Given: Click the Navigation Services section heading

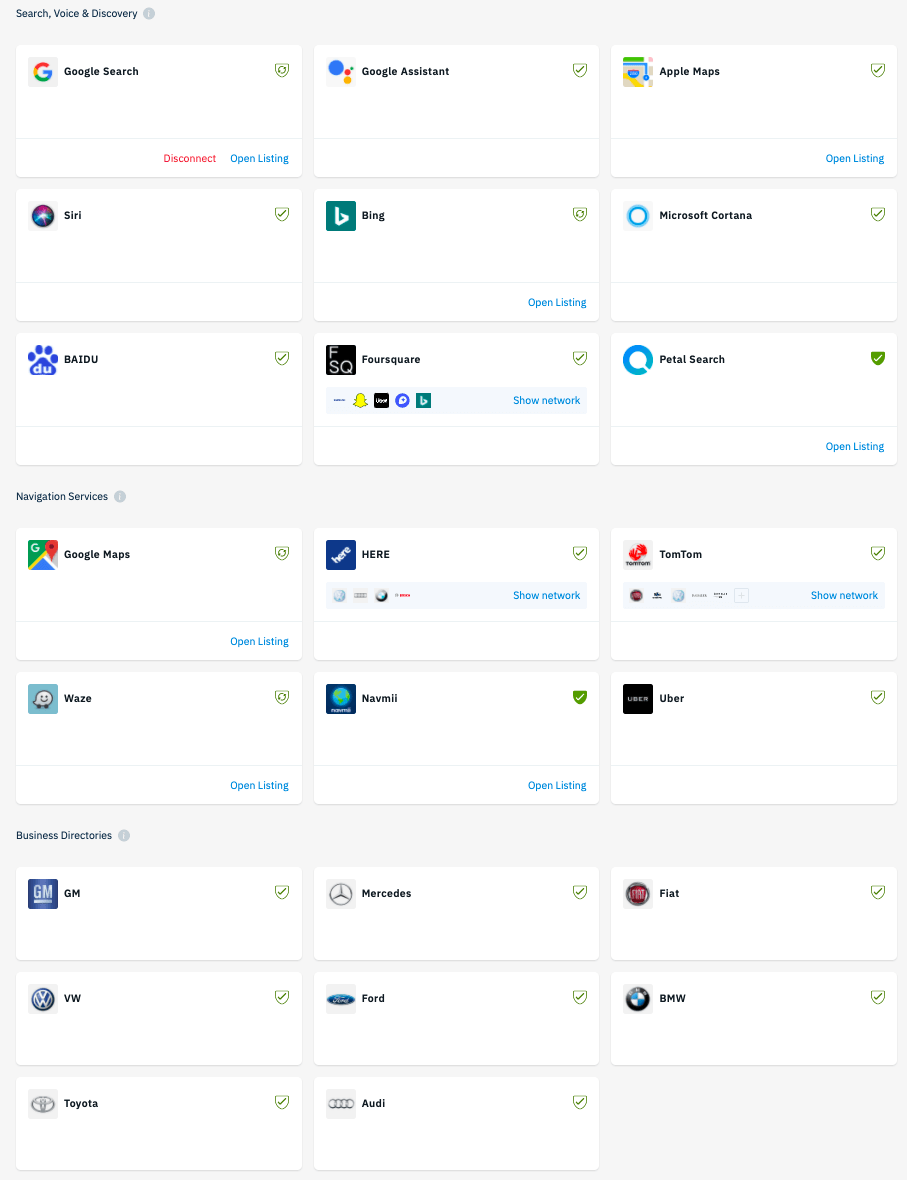Looking at the screenshot, I should pos(62,497).
